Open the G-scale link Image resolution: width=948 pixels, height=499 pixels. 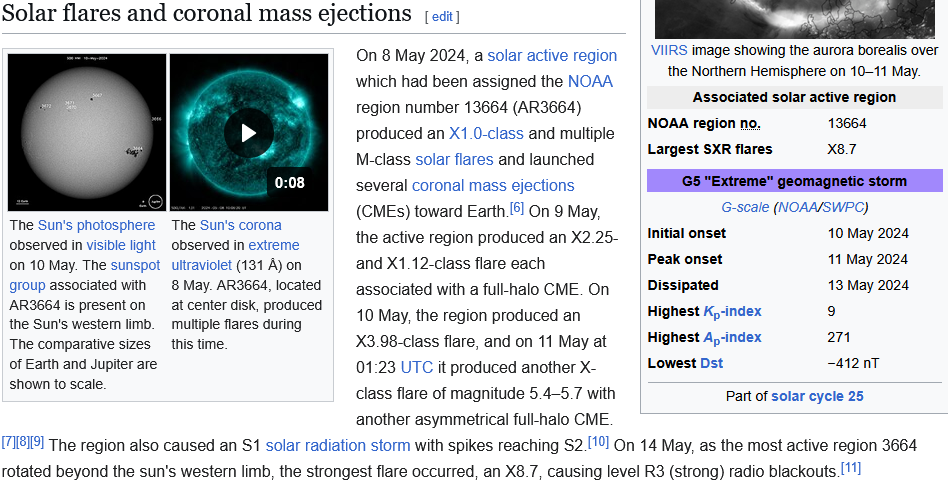coord(745,207)
